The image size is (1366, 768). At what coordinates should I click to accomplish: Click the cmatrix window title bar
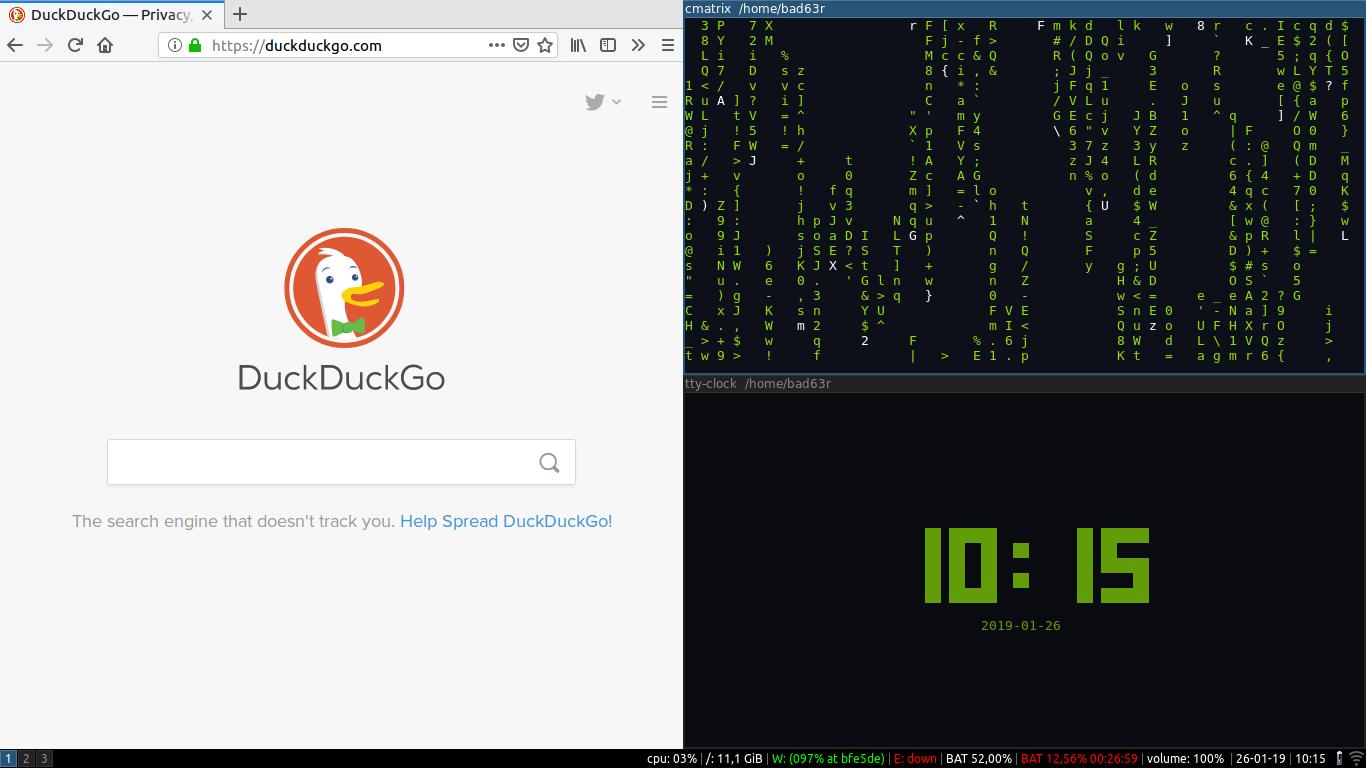pos(1025,8)
